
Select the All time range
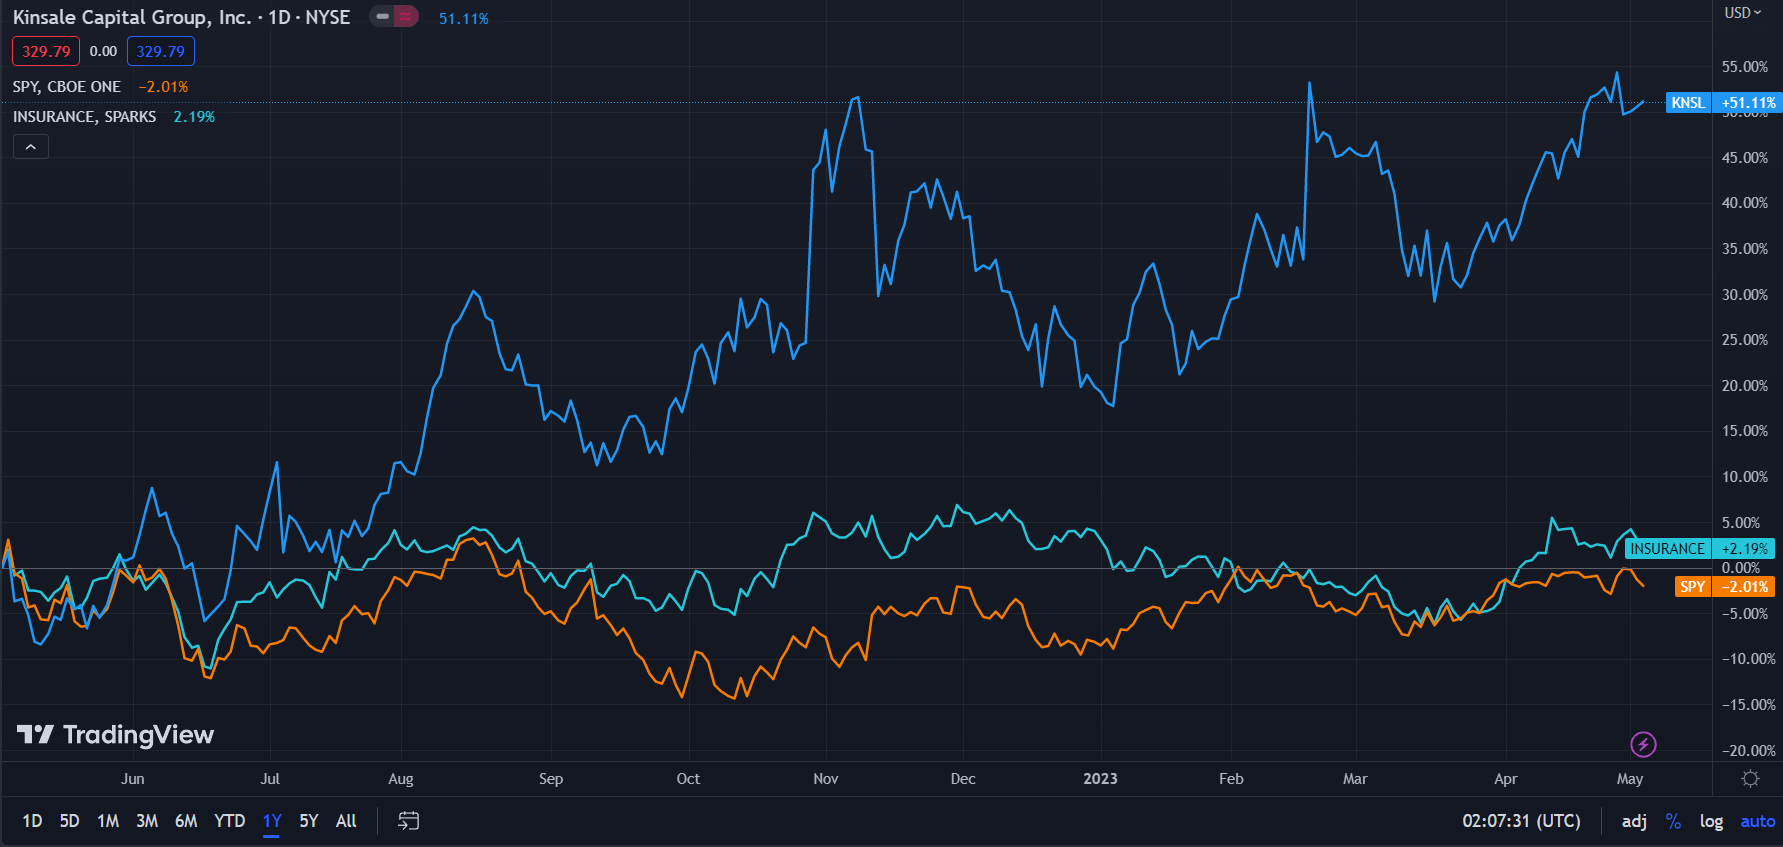click(x=346, y=821)
